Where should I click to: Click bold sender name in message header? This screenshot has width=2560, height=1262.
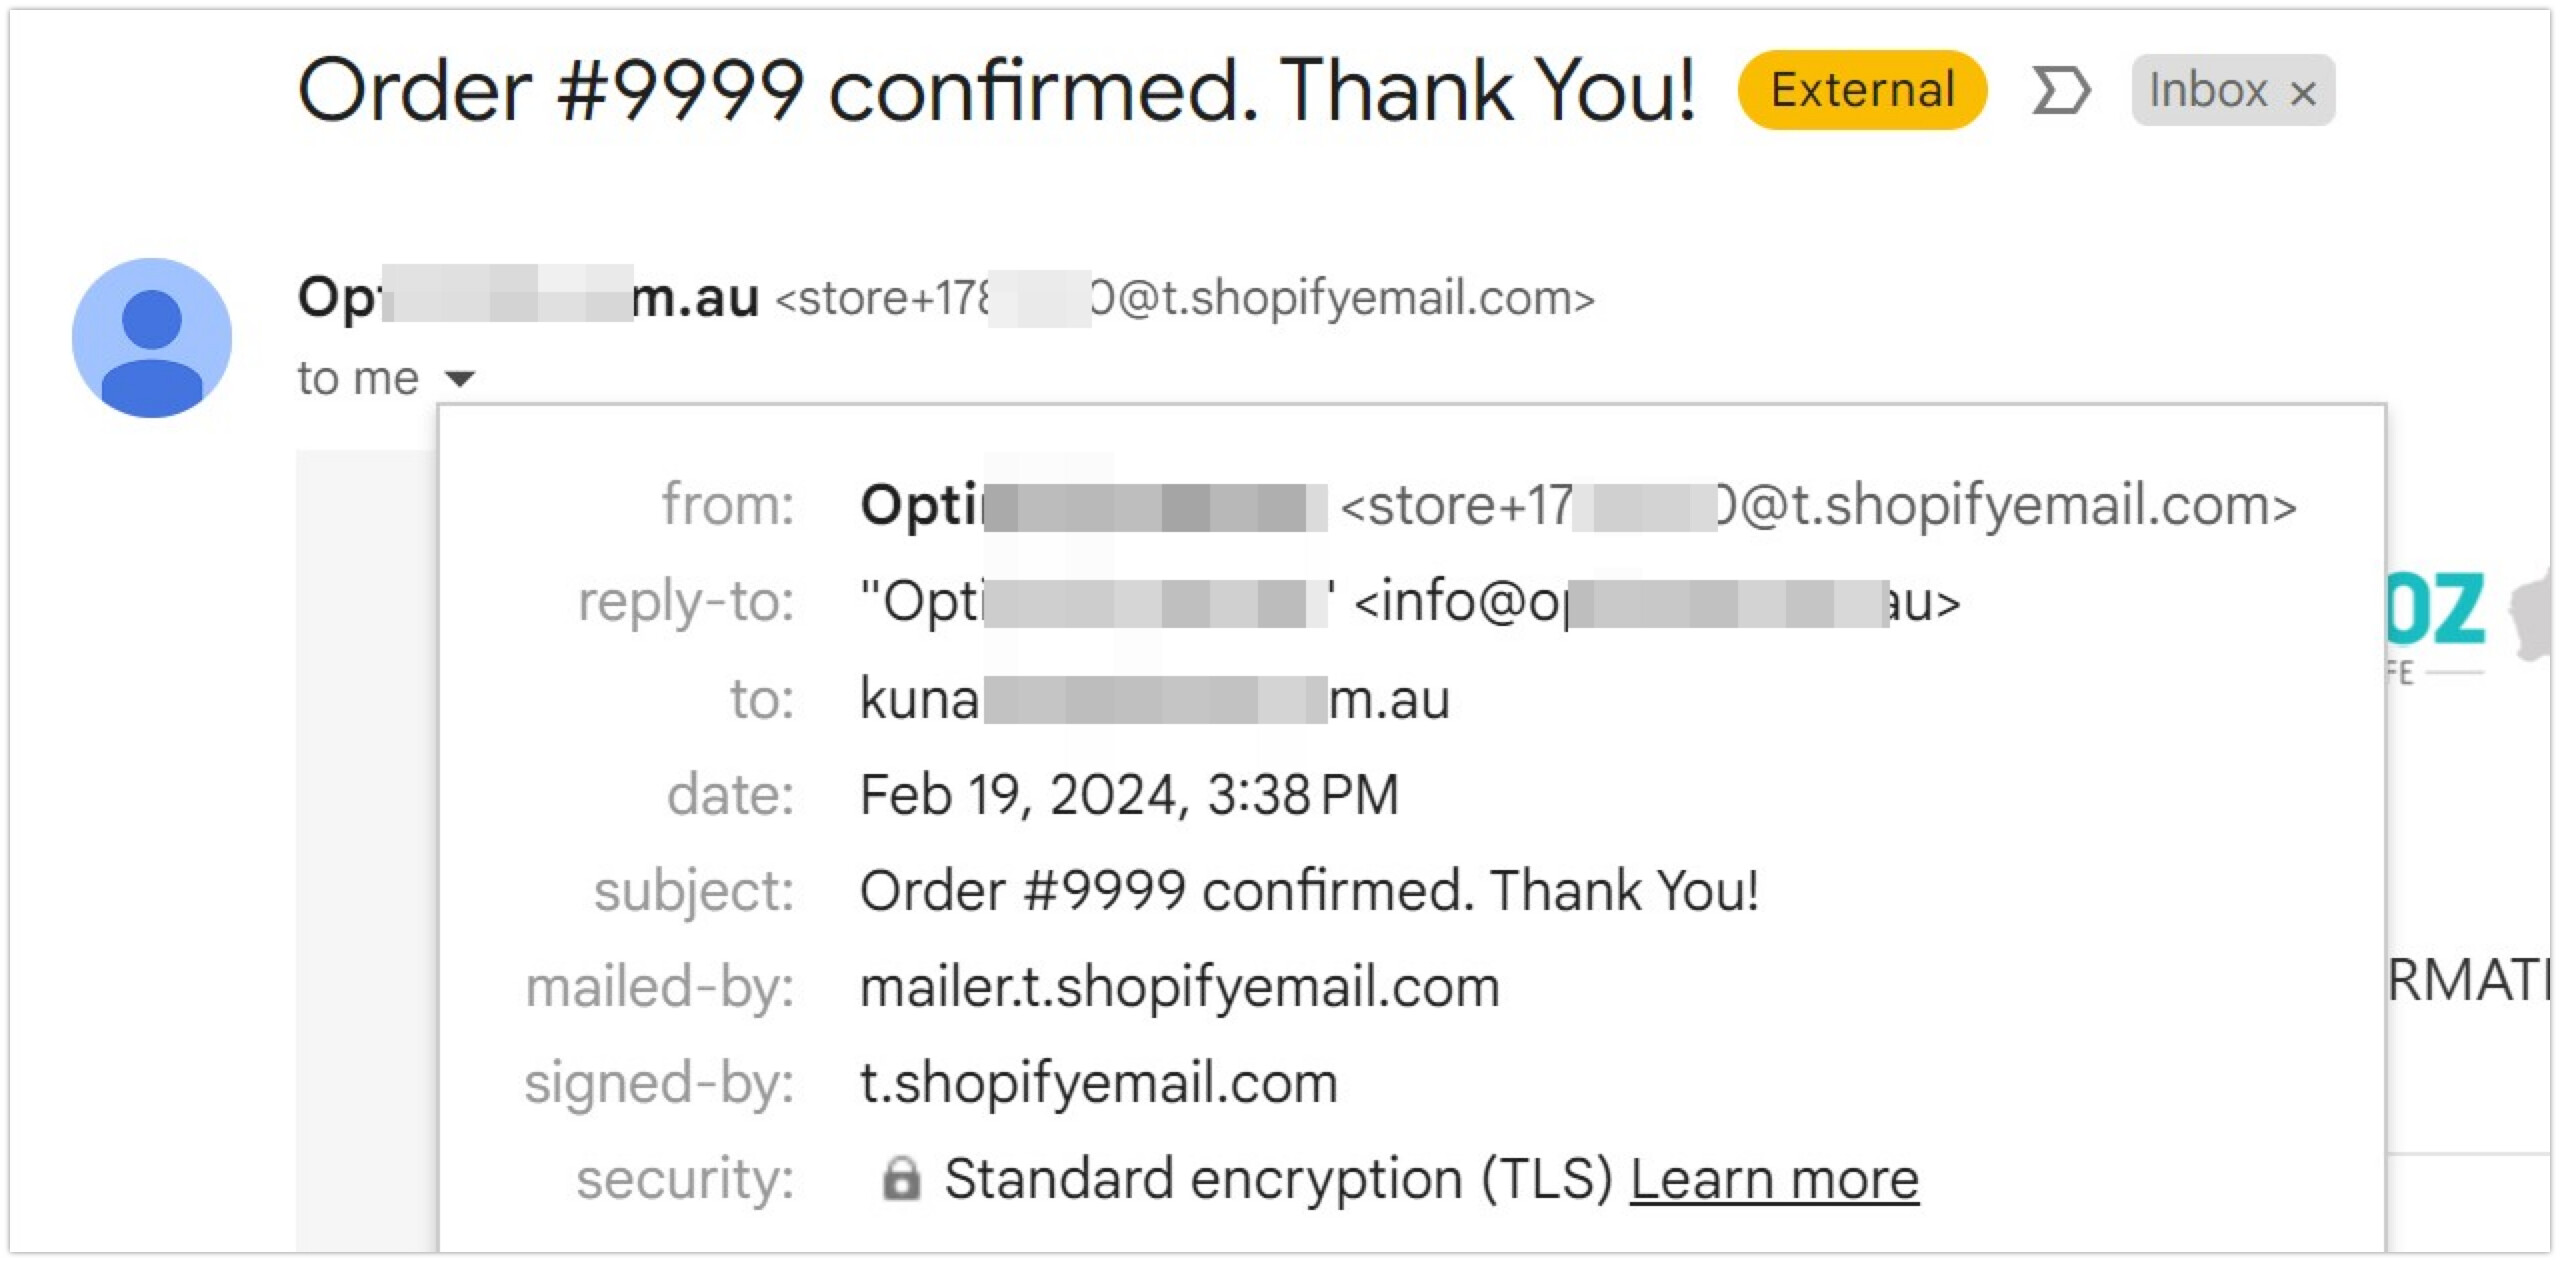tap(528, 297)
